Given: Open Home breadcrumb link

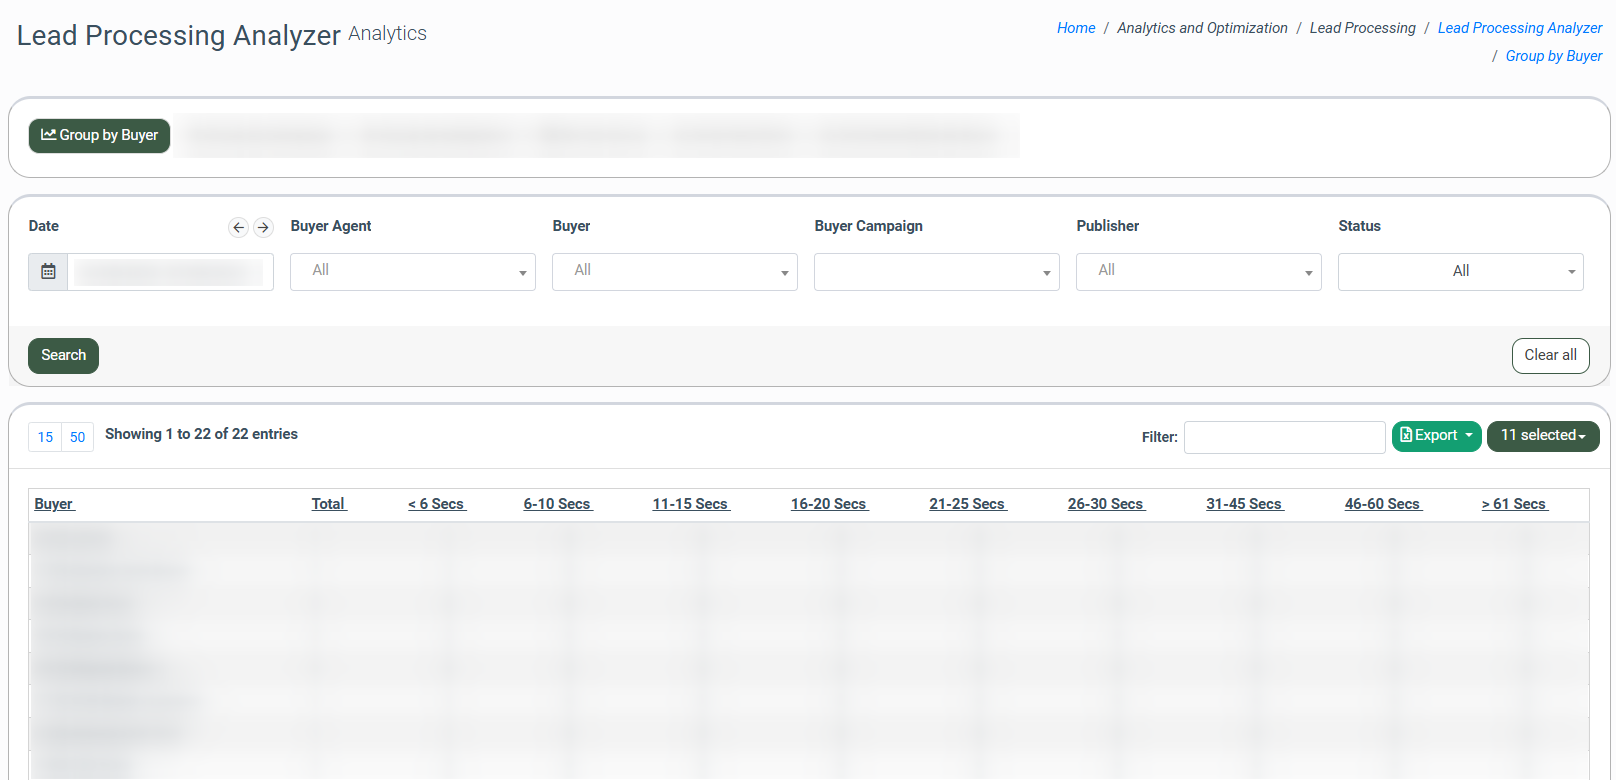Looking at the screenshot, I should pyautogui.click(x=1076, y=28).
